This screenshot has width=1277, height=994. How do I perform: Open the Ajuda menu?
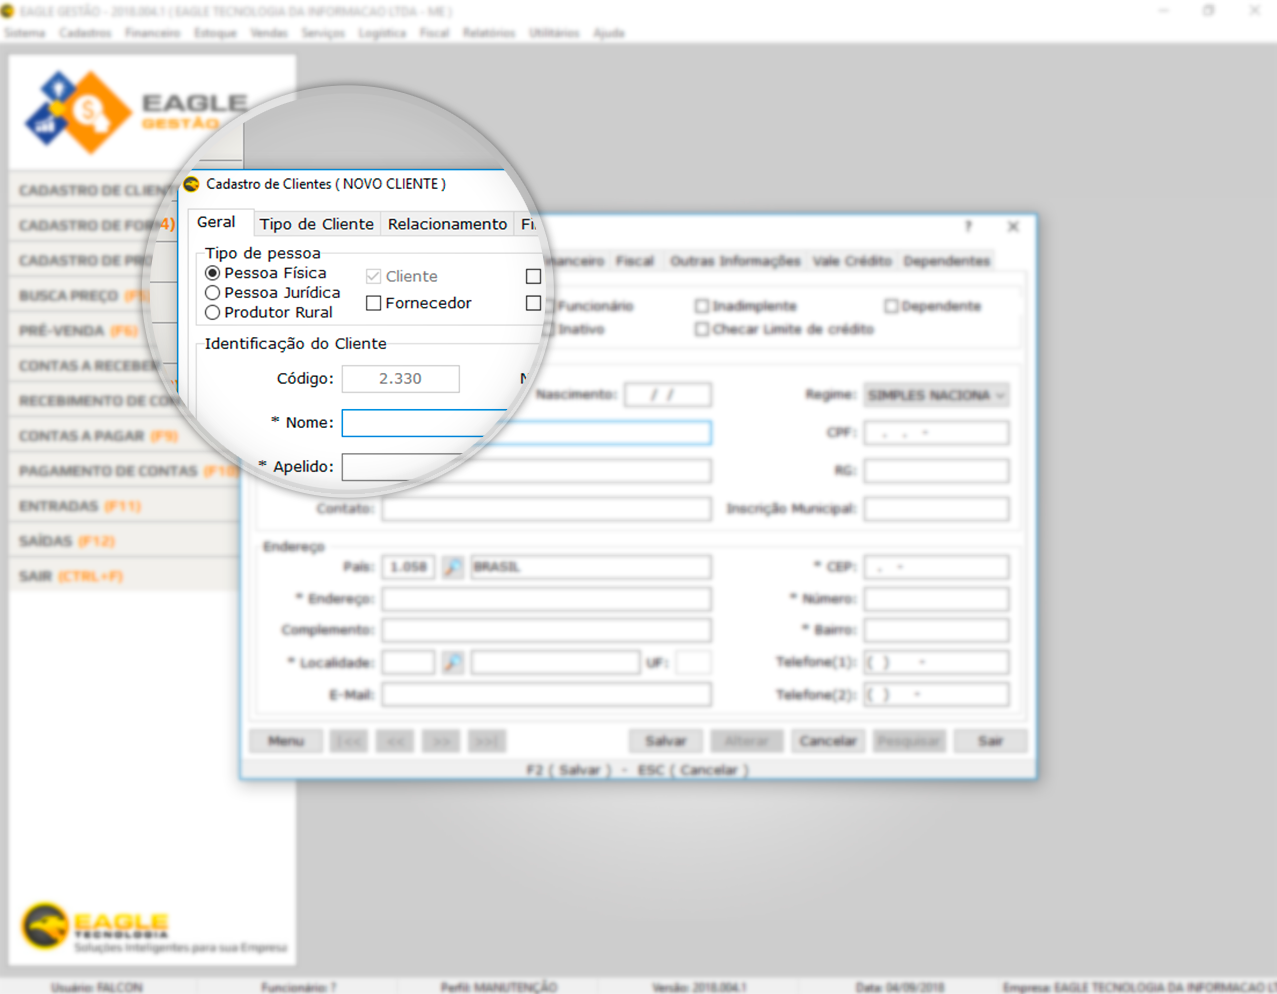pyautogui.click(x=609, y=33)
